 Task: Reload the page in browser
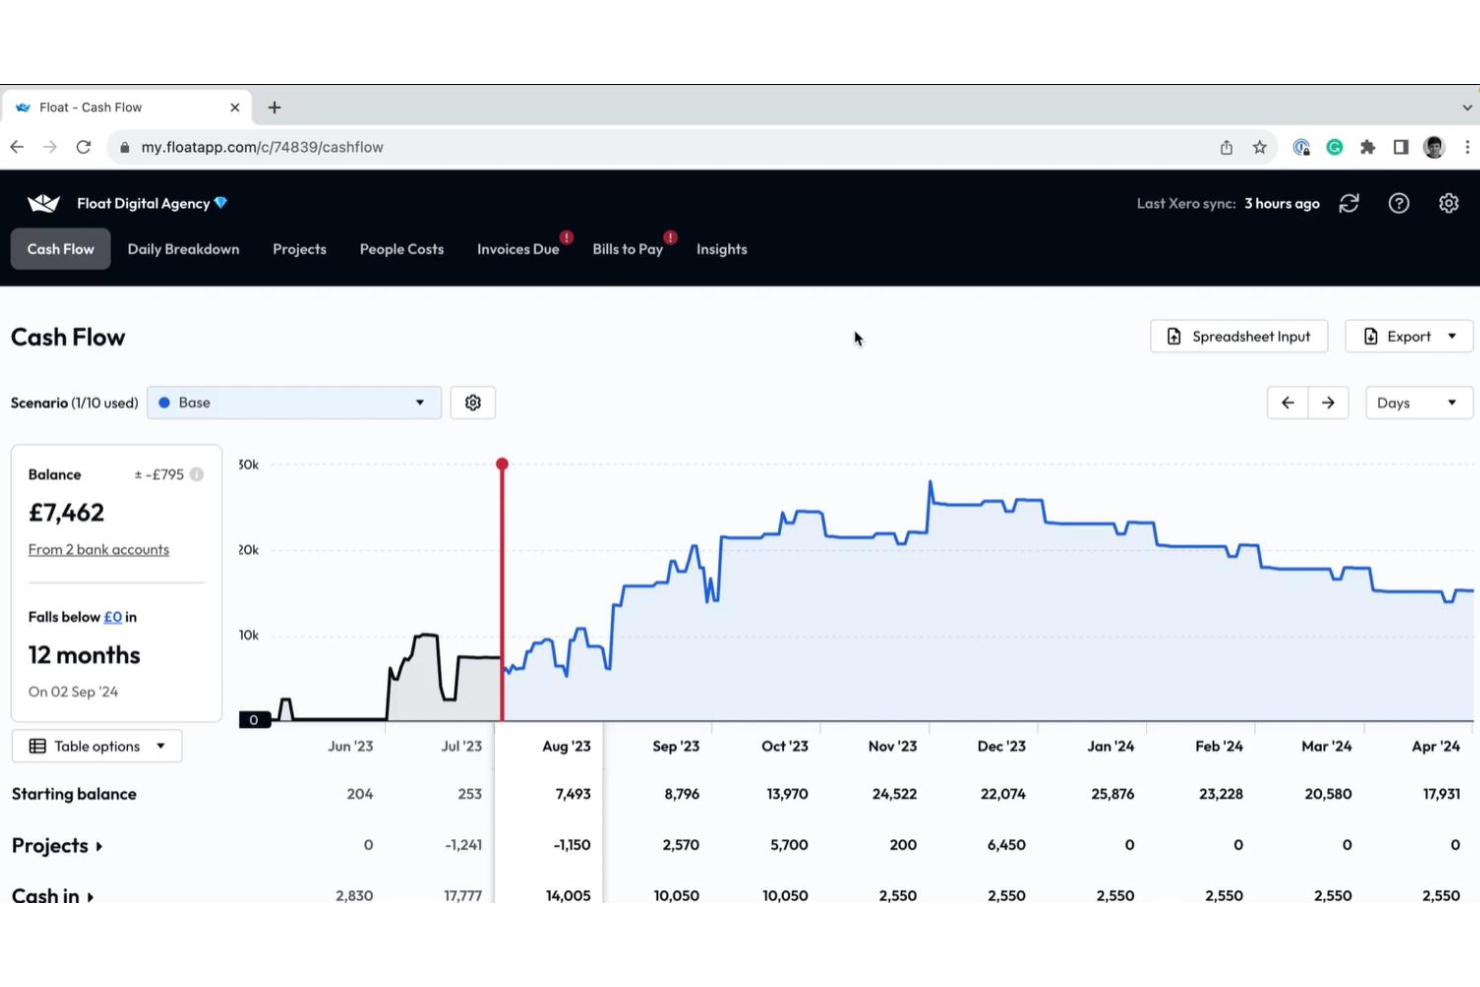[x=84, y=147]
